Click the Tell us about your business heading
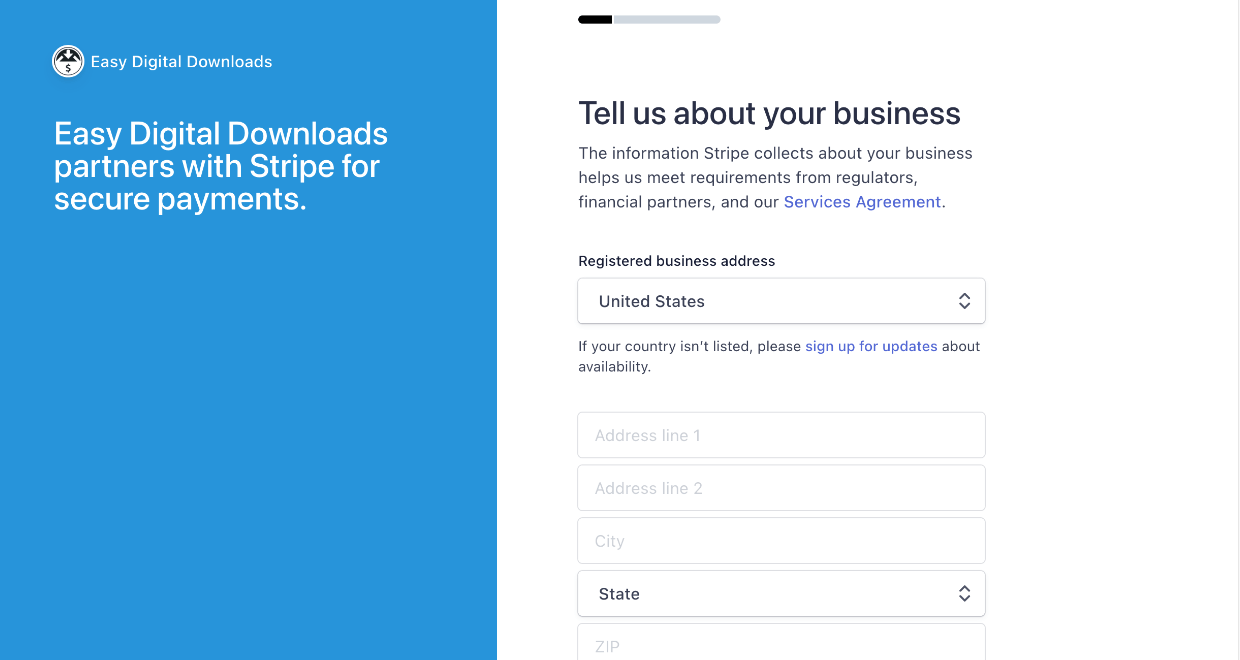Image resolution: width=1240 pixels, height=660 pixels. (769, 113)
